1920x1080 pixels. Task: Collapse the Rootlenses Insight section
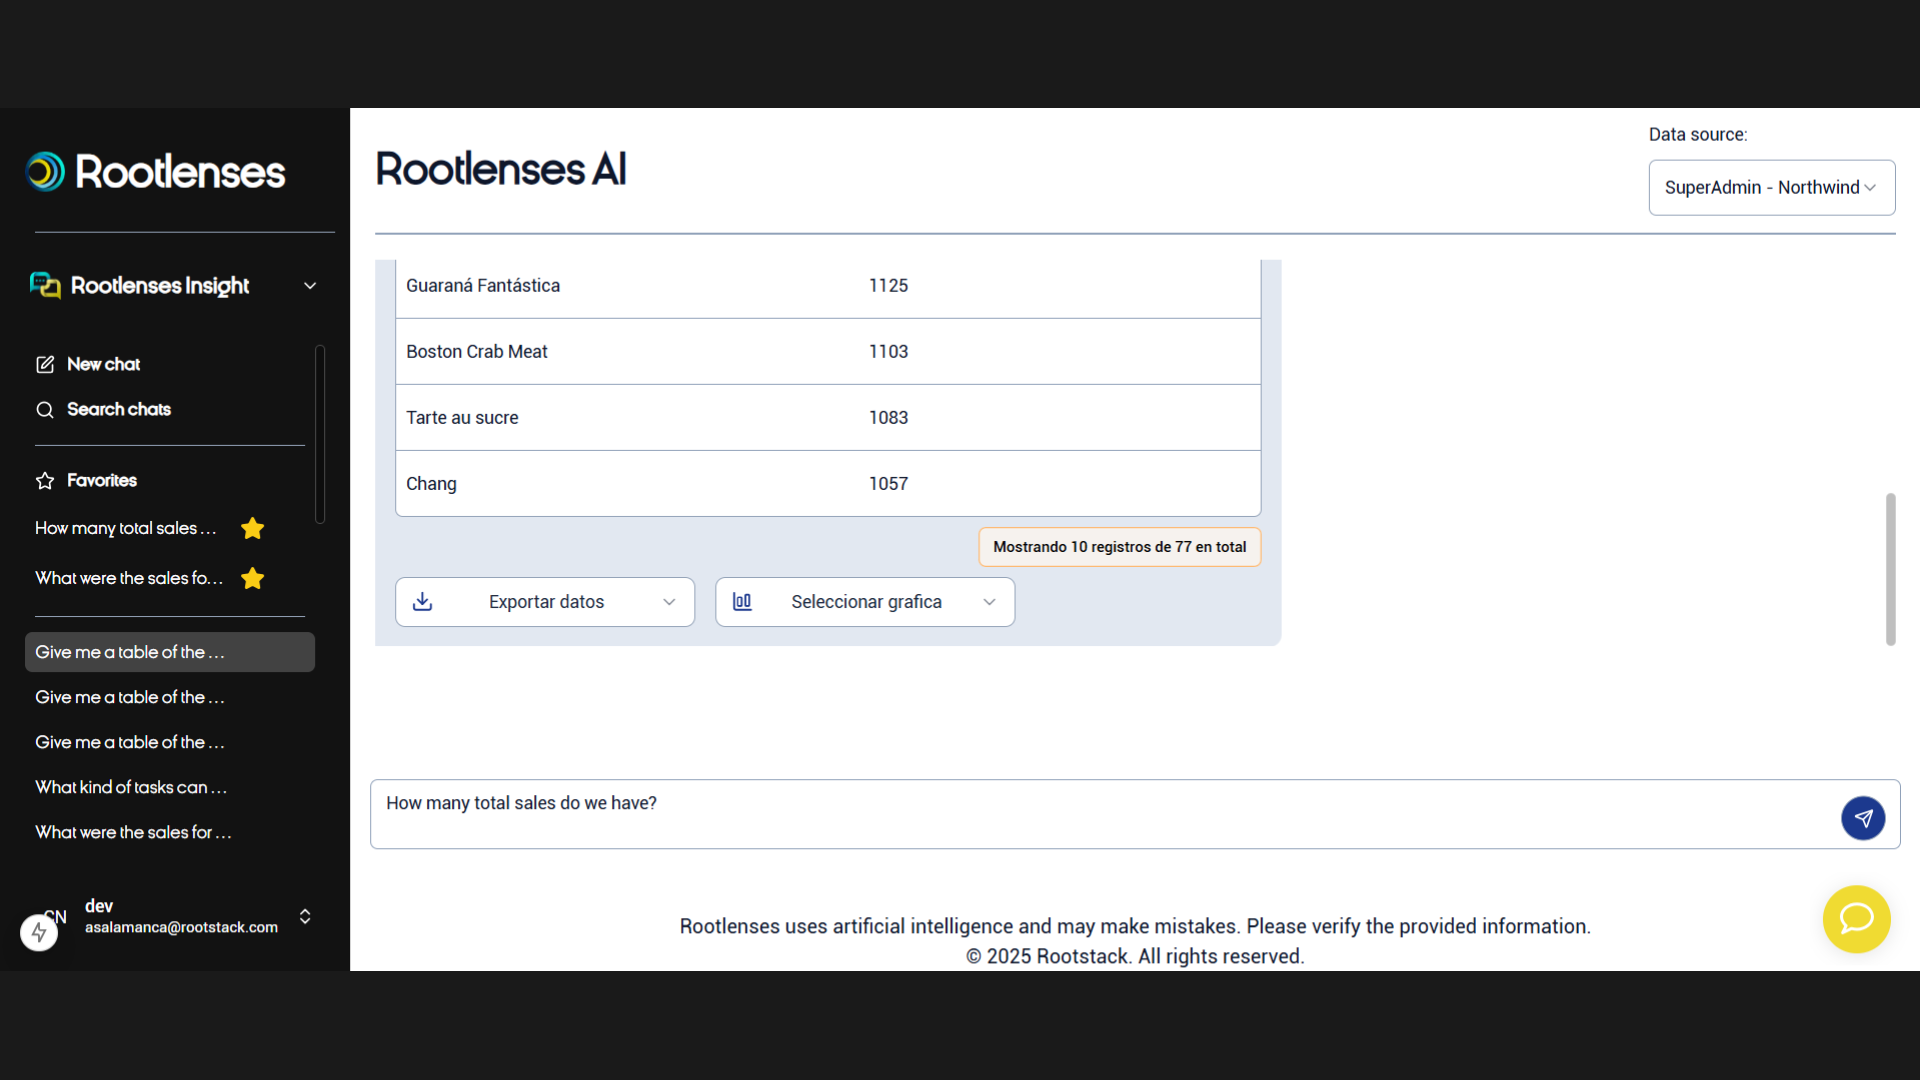pyautogui.click(x=310, y=285)
